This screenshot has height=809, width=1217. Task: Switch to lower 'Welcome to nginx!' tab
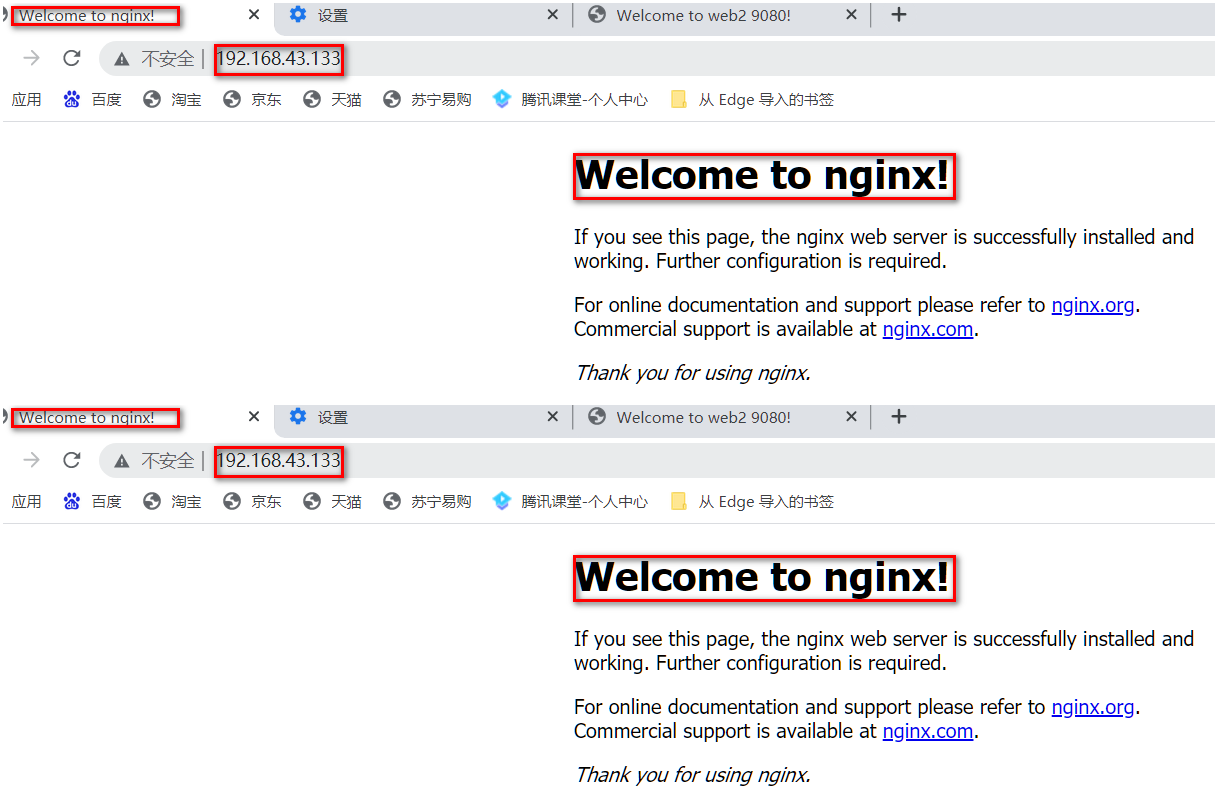tap(87, 418)
